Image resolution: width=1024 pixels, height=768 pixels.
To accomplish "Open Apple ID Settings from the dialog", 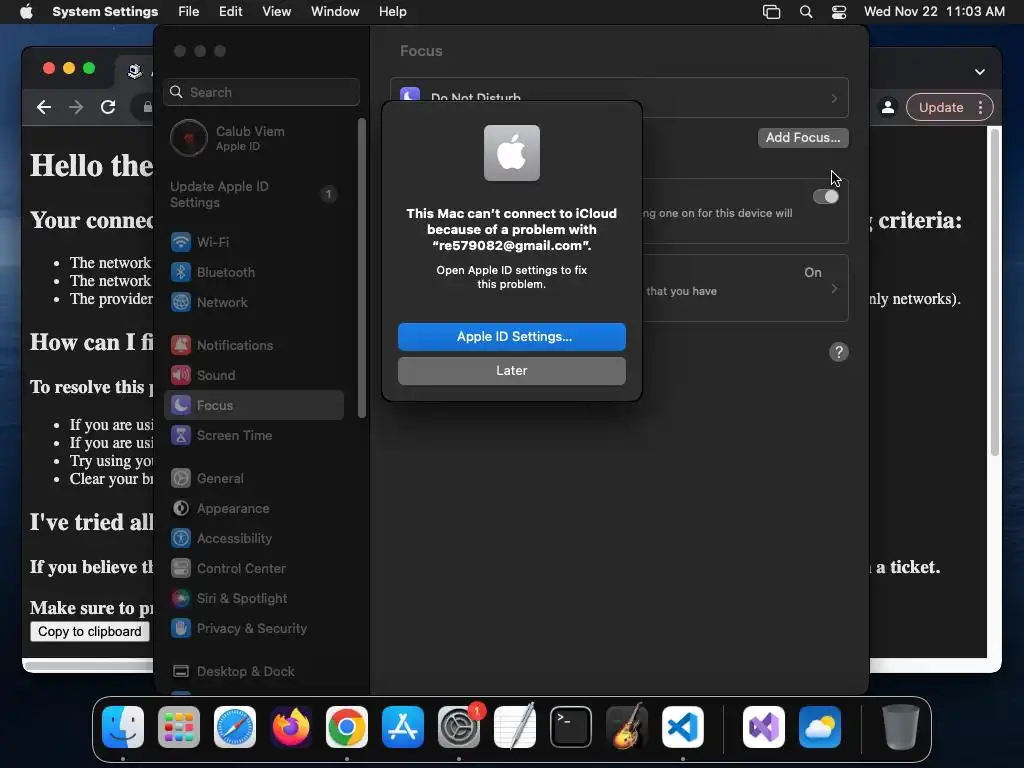I will point(511,336).
